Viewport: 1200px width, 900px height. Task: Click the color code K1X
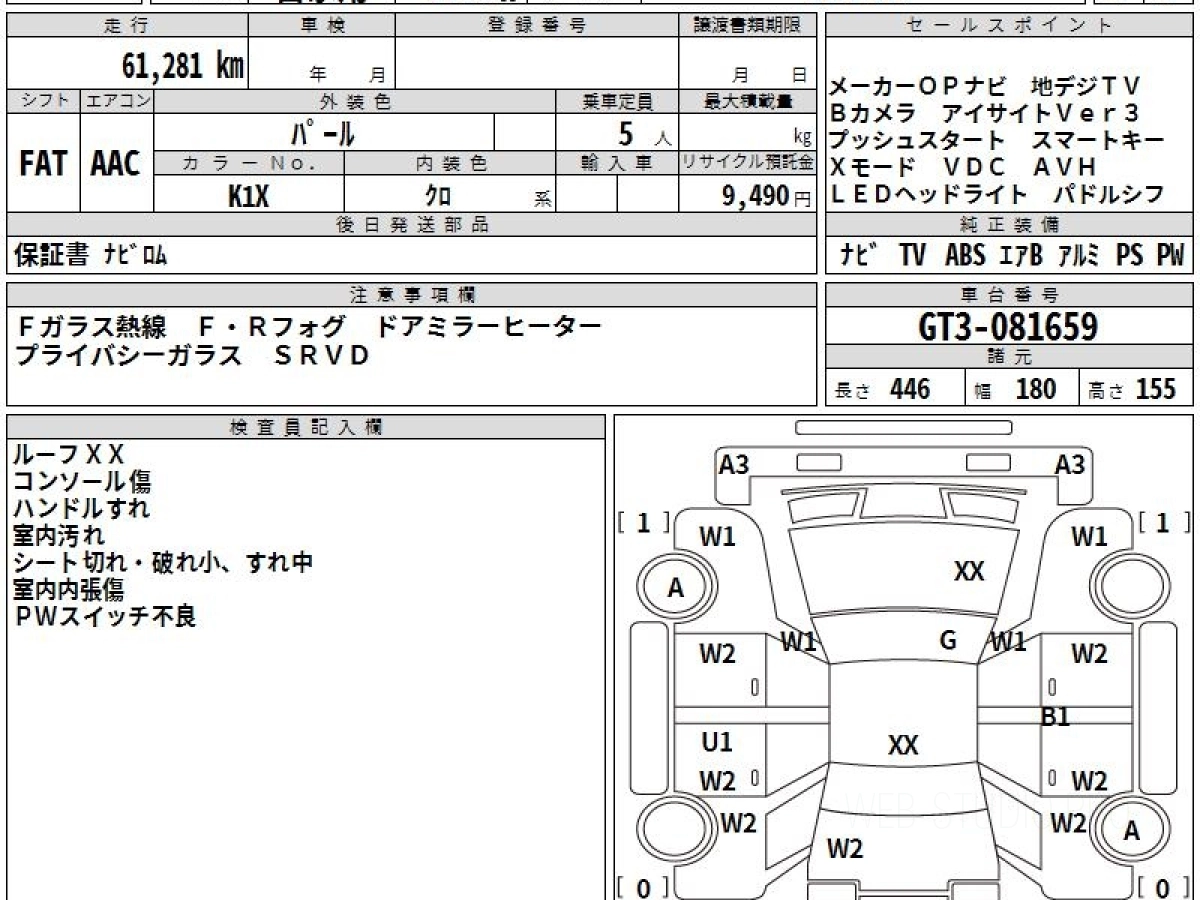(249, 196)
